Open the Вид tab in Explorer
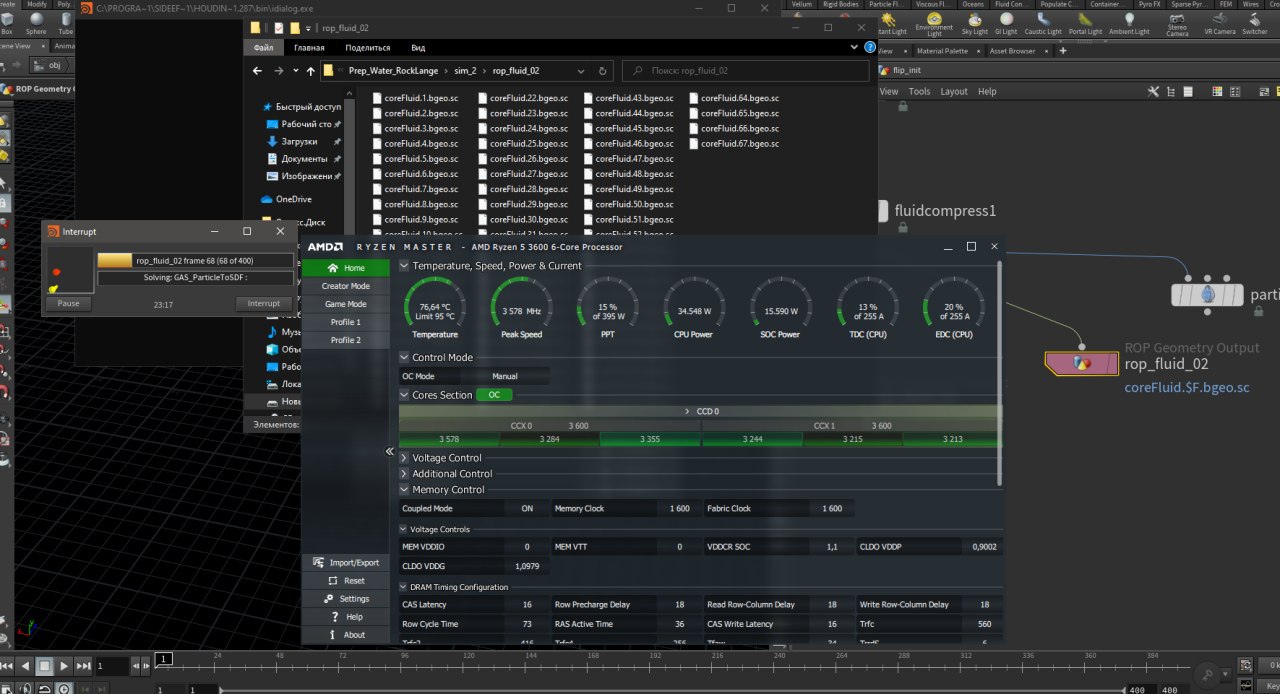This screenshot has width=1280, height=694. click(x=418, y=47)
